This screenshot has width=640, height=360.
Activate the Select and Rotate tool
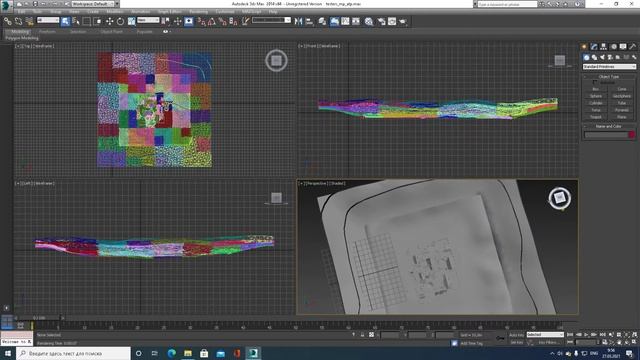[120, 21]
